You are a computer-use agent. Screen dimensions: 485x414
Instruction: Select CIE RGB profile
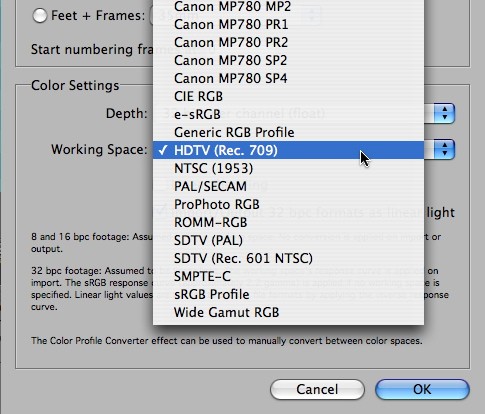pos(288,96)
